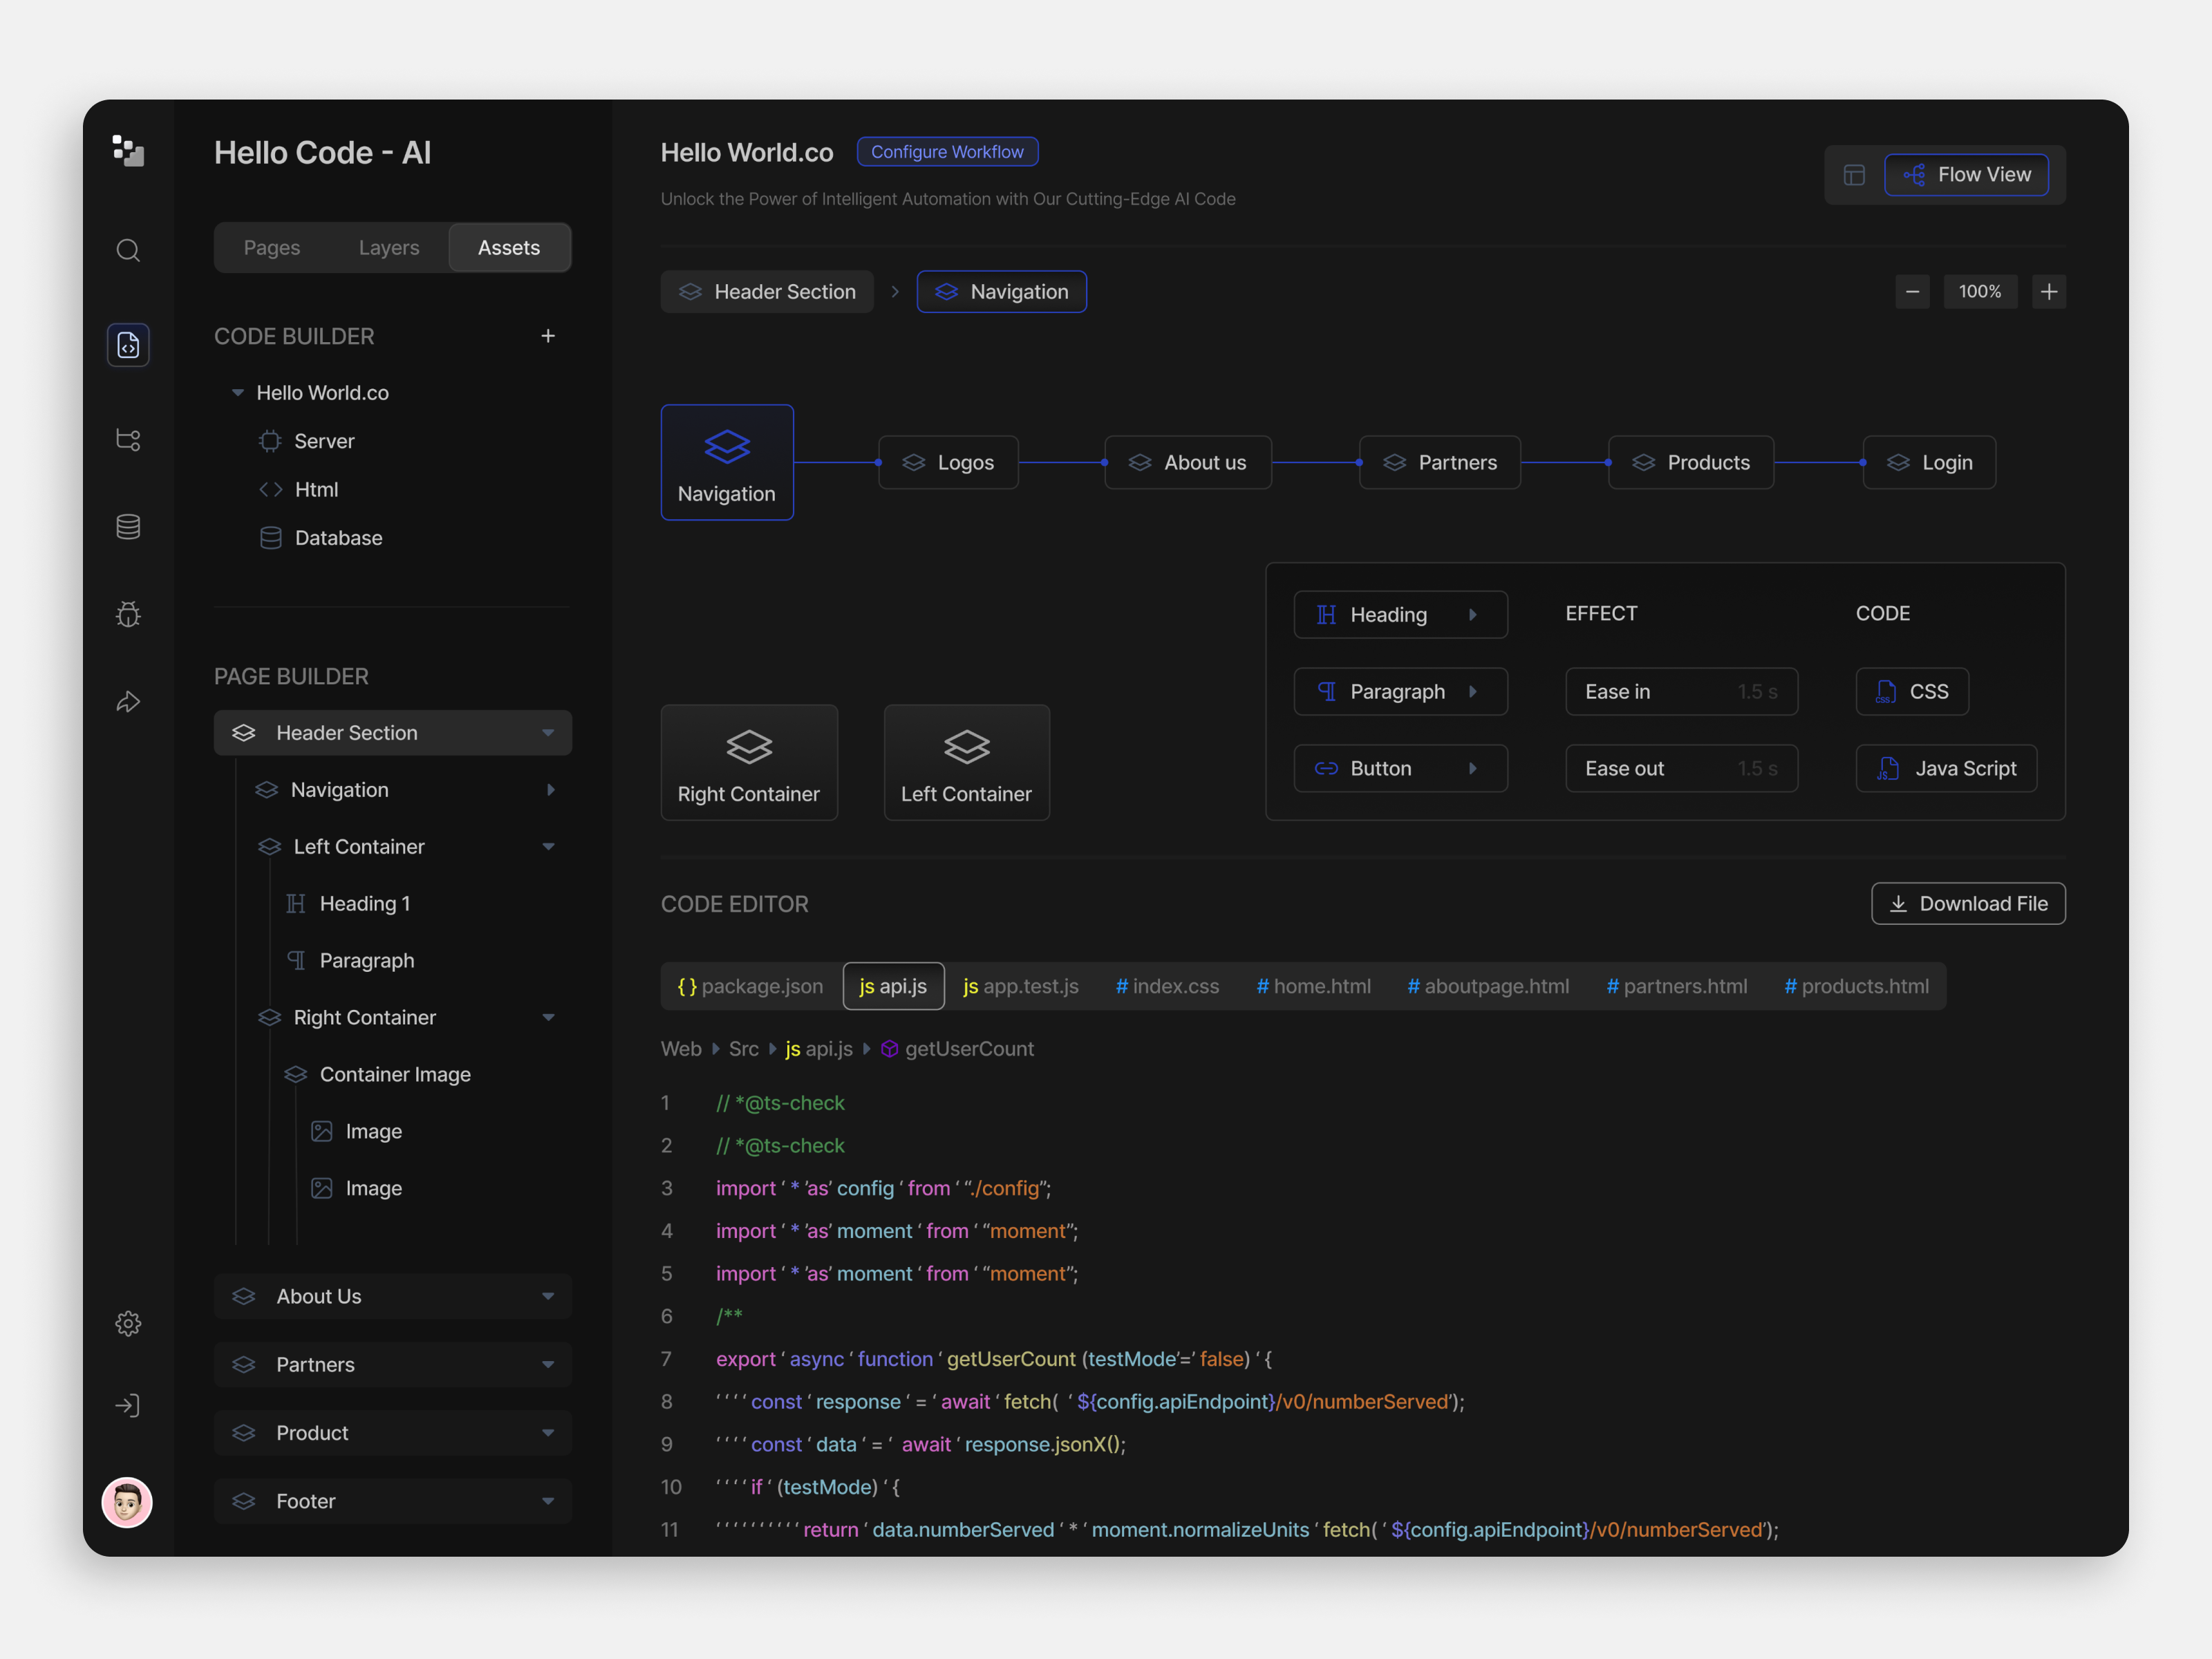
Task: Click the Download File button
Action: coord(1967,903)
